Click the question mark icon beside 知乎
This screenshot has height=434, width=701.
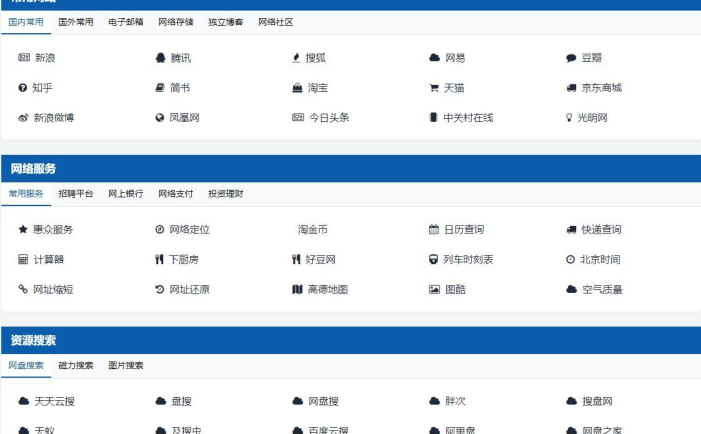pos(22,88)
